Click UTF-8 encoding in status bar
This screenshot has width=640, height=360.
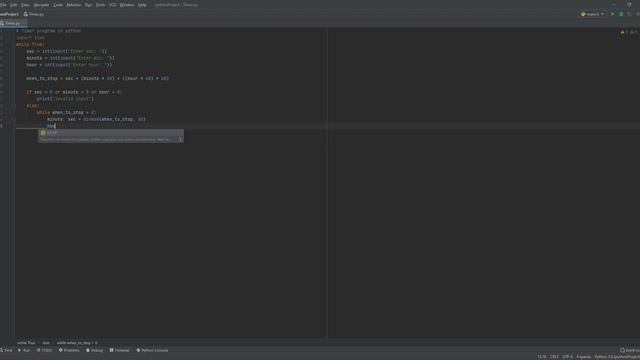coord(567,357)
